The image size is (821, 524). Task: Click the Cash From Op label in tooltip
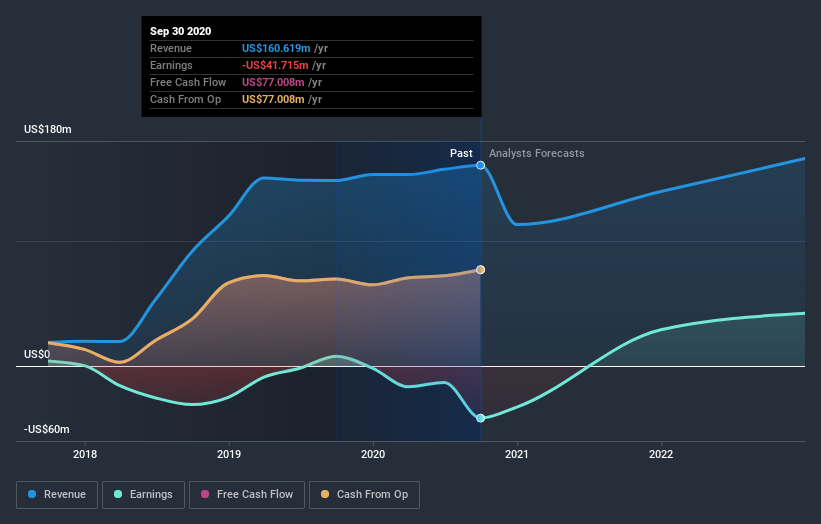click(x=185, y=99)
